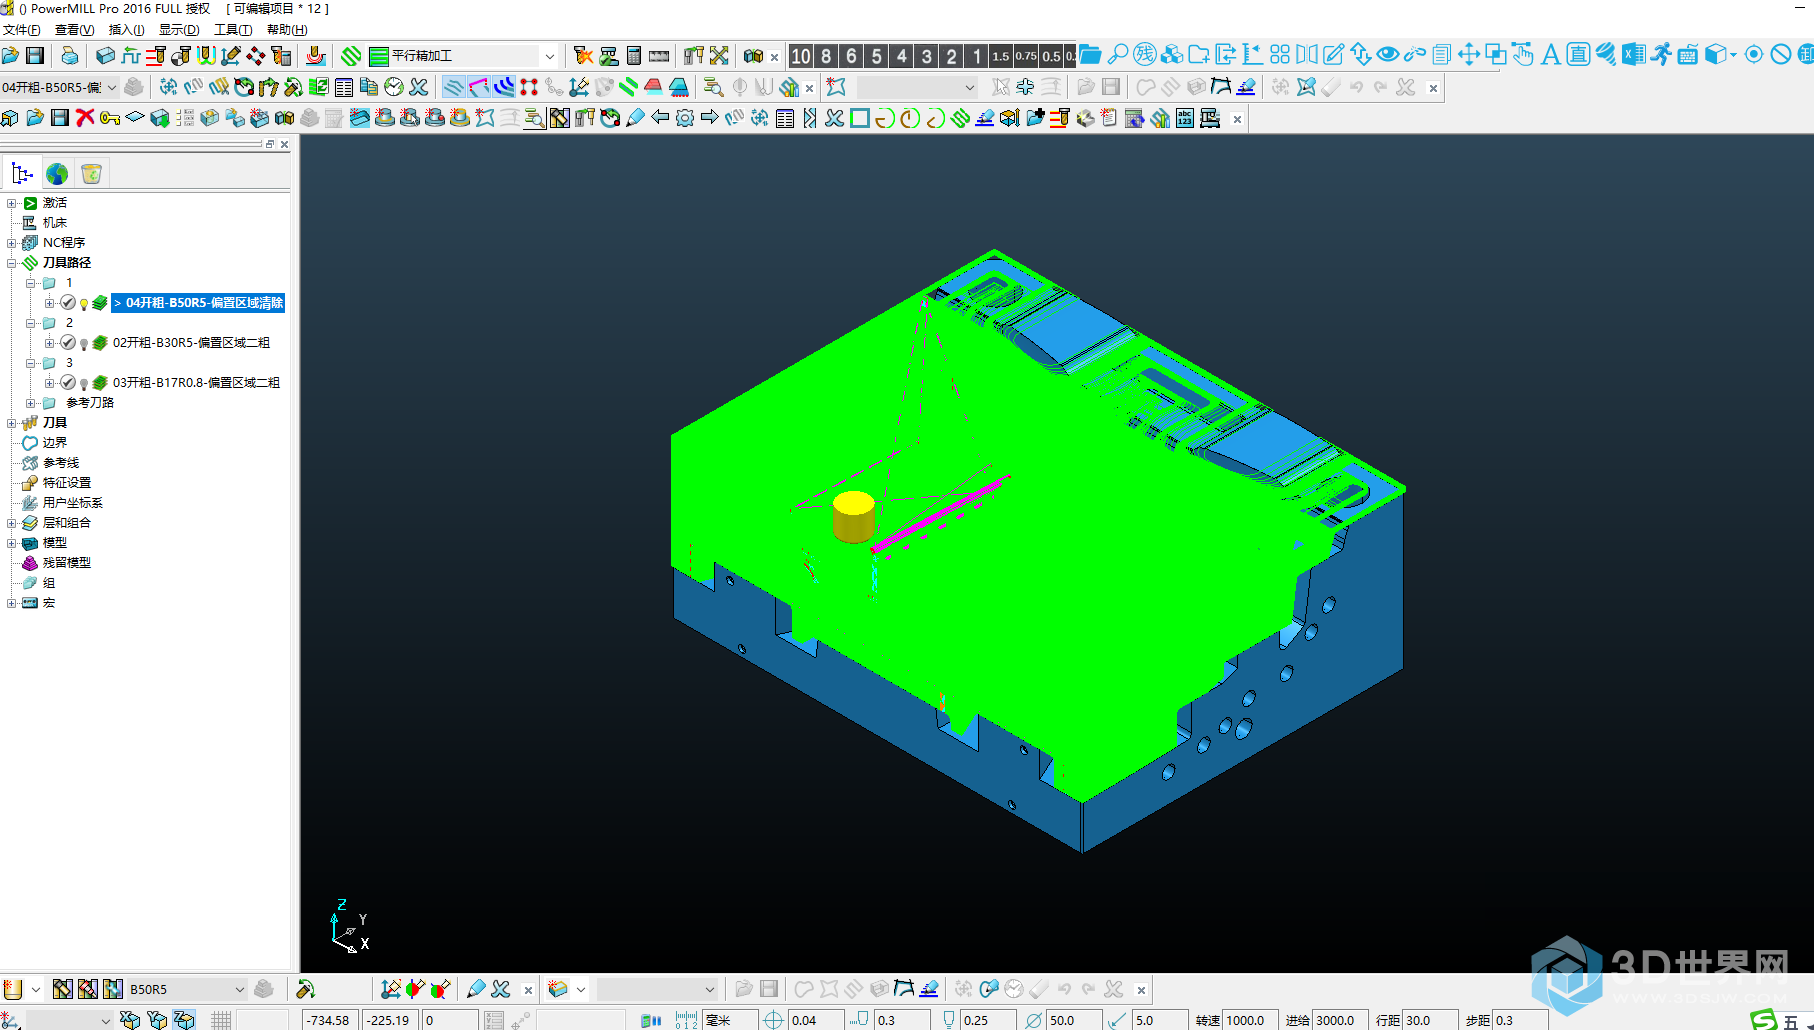
Task: Toggle the highlighted toolpath draw button
Action: point(453,88)
